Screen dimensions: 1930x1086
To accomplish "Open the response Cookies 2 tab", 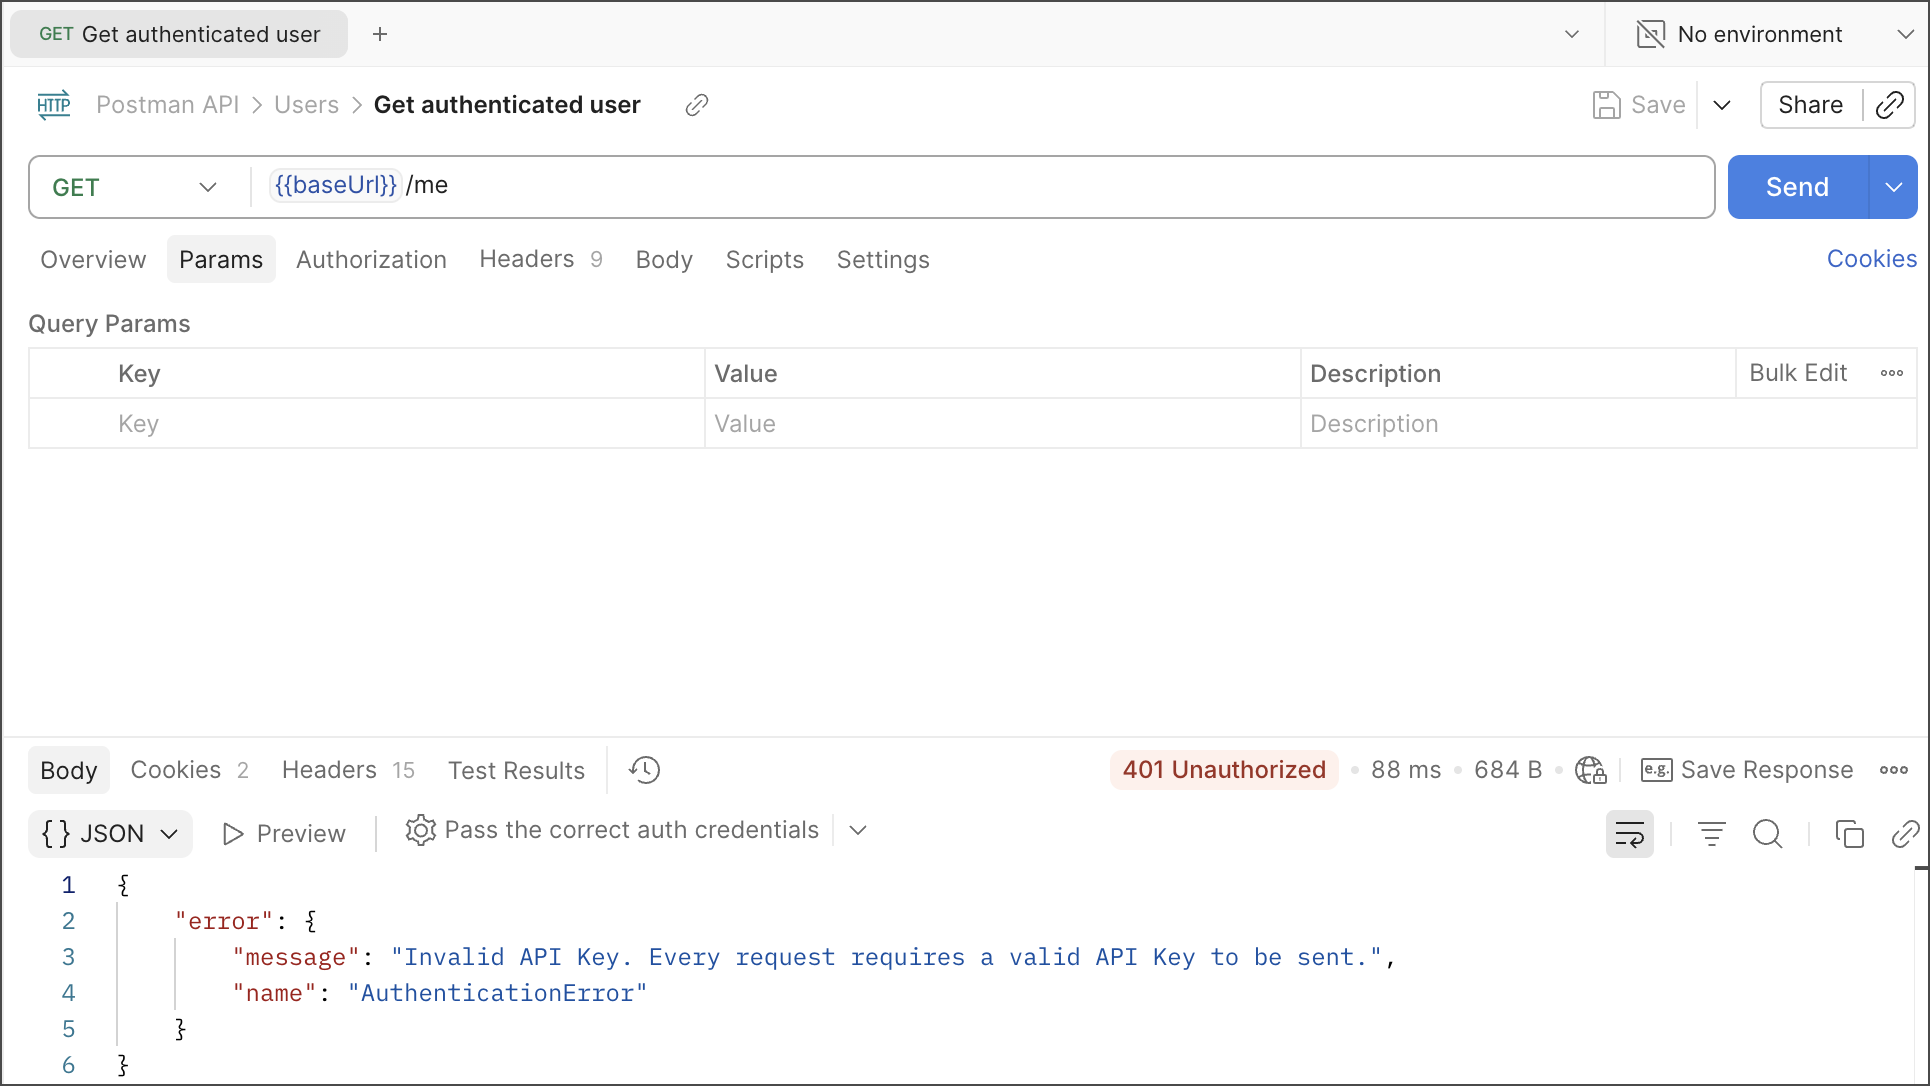I will (x=190, y=770).
